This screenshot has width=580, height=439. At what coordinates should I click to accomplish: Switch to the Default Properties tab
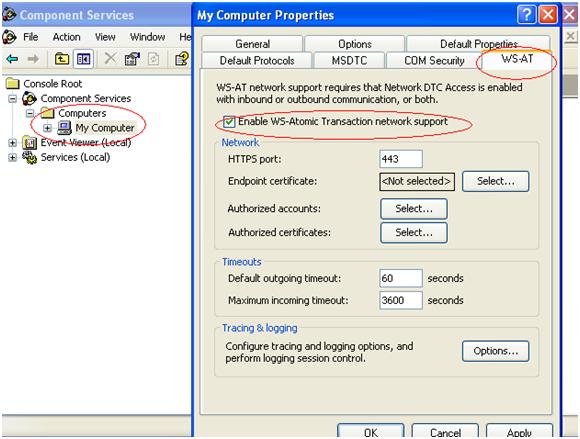pyautogui.click(x=478, y=44)
